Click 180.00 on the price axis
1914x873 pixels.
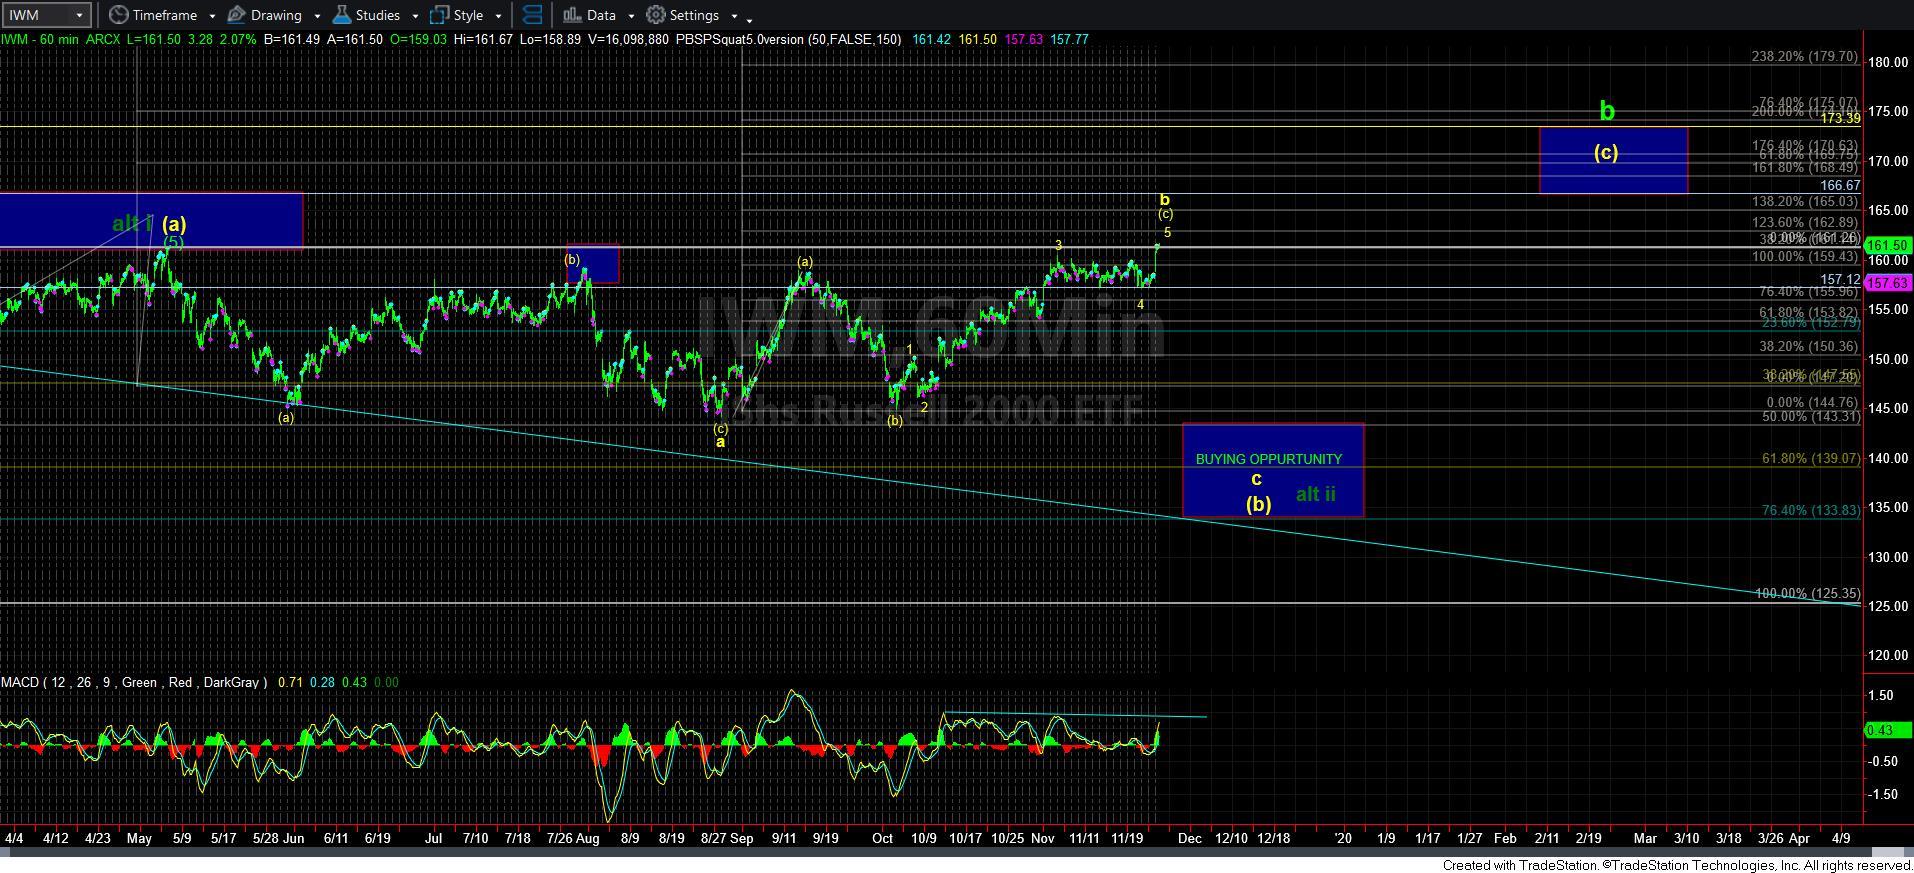[1888, 62]
